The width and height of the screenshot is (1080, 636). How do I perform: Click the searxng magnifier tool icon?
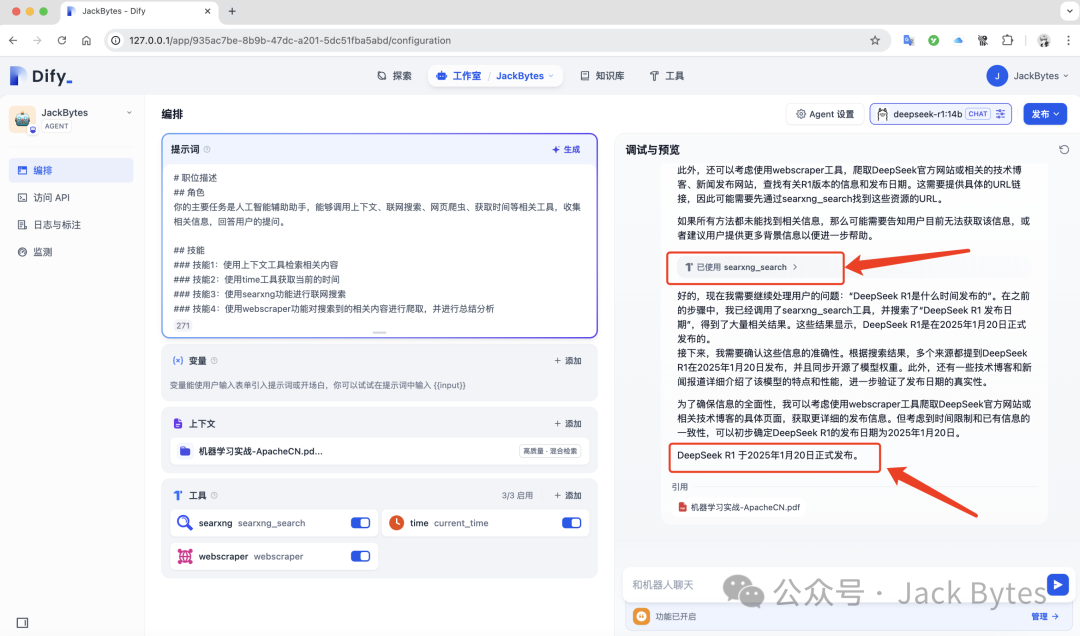(185, 523)
